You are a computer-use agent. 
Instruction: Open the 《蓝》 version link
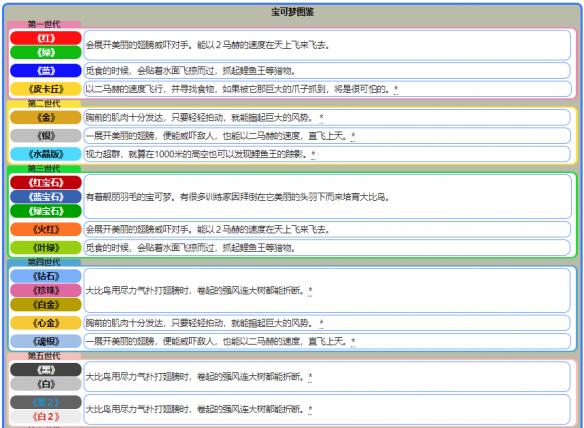[x=46, y=70]
